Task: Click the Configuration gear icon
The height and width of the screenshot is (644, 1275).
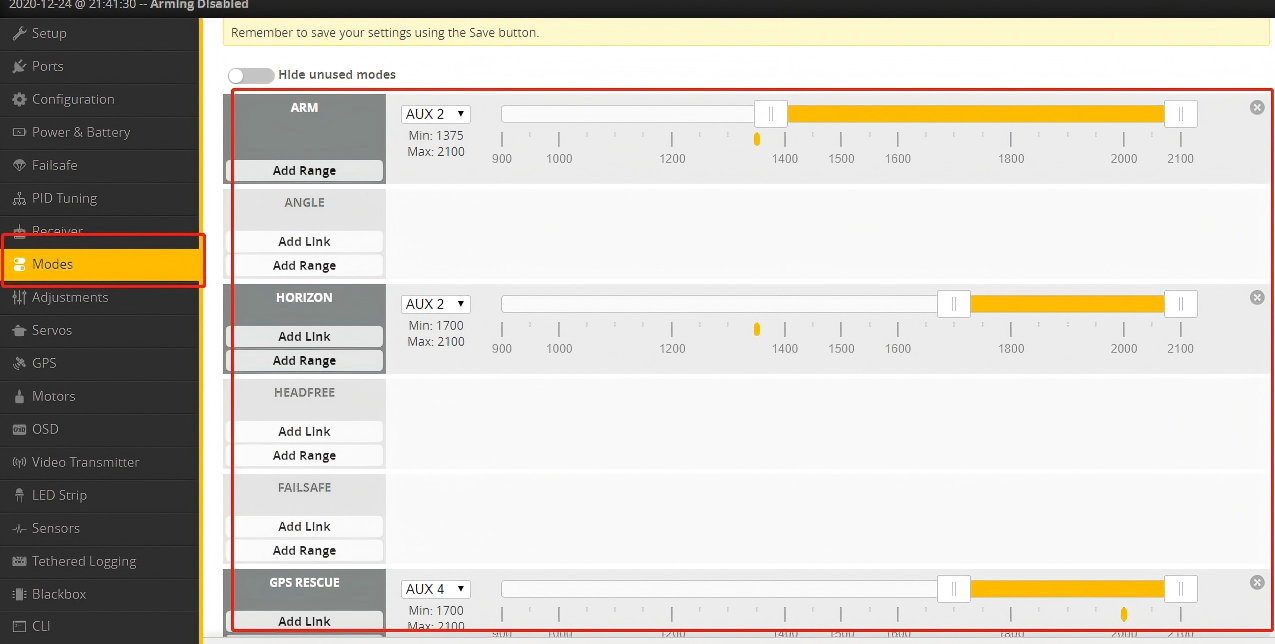Action: coord(19,99)
